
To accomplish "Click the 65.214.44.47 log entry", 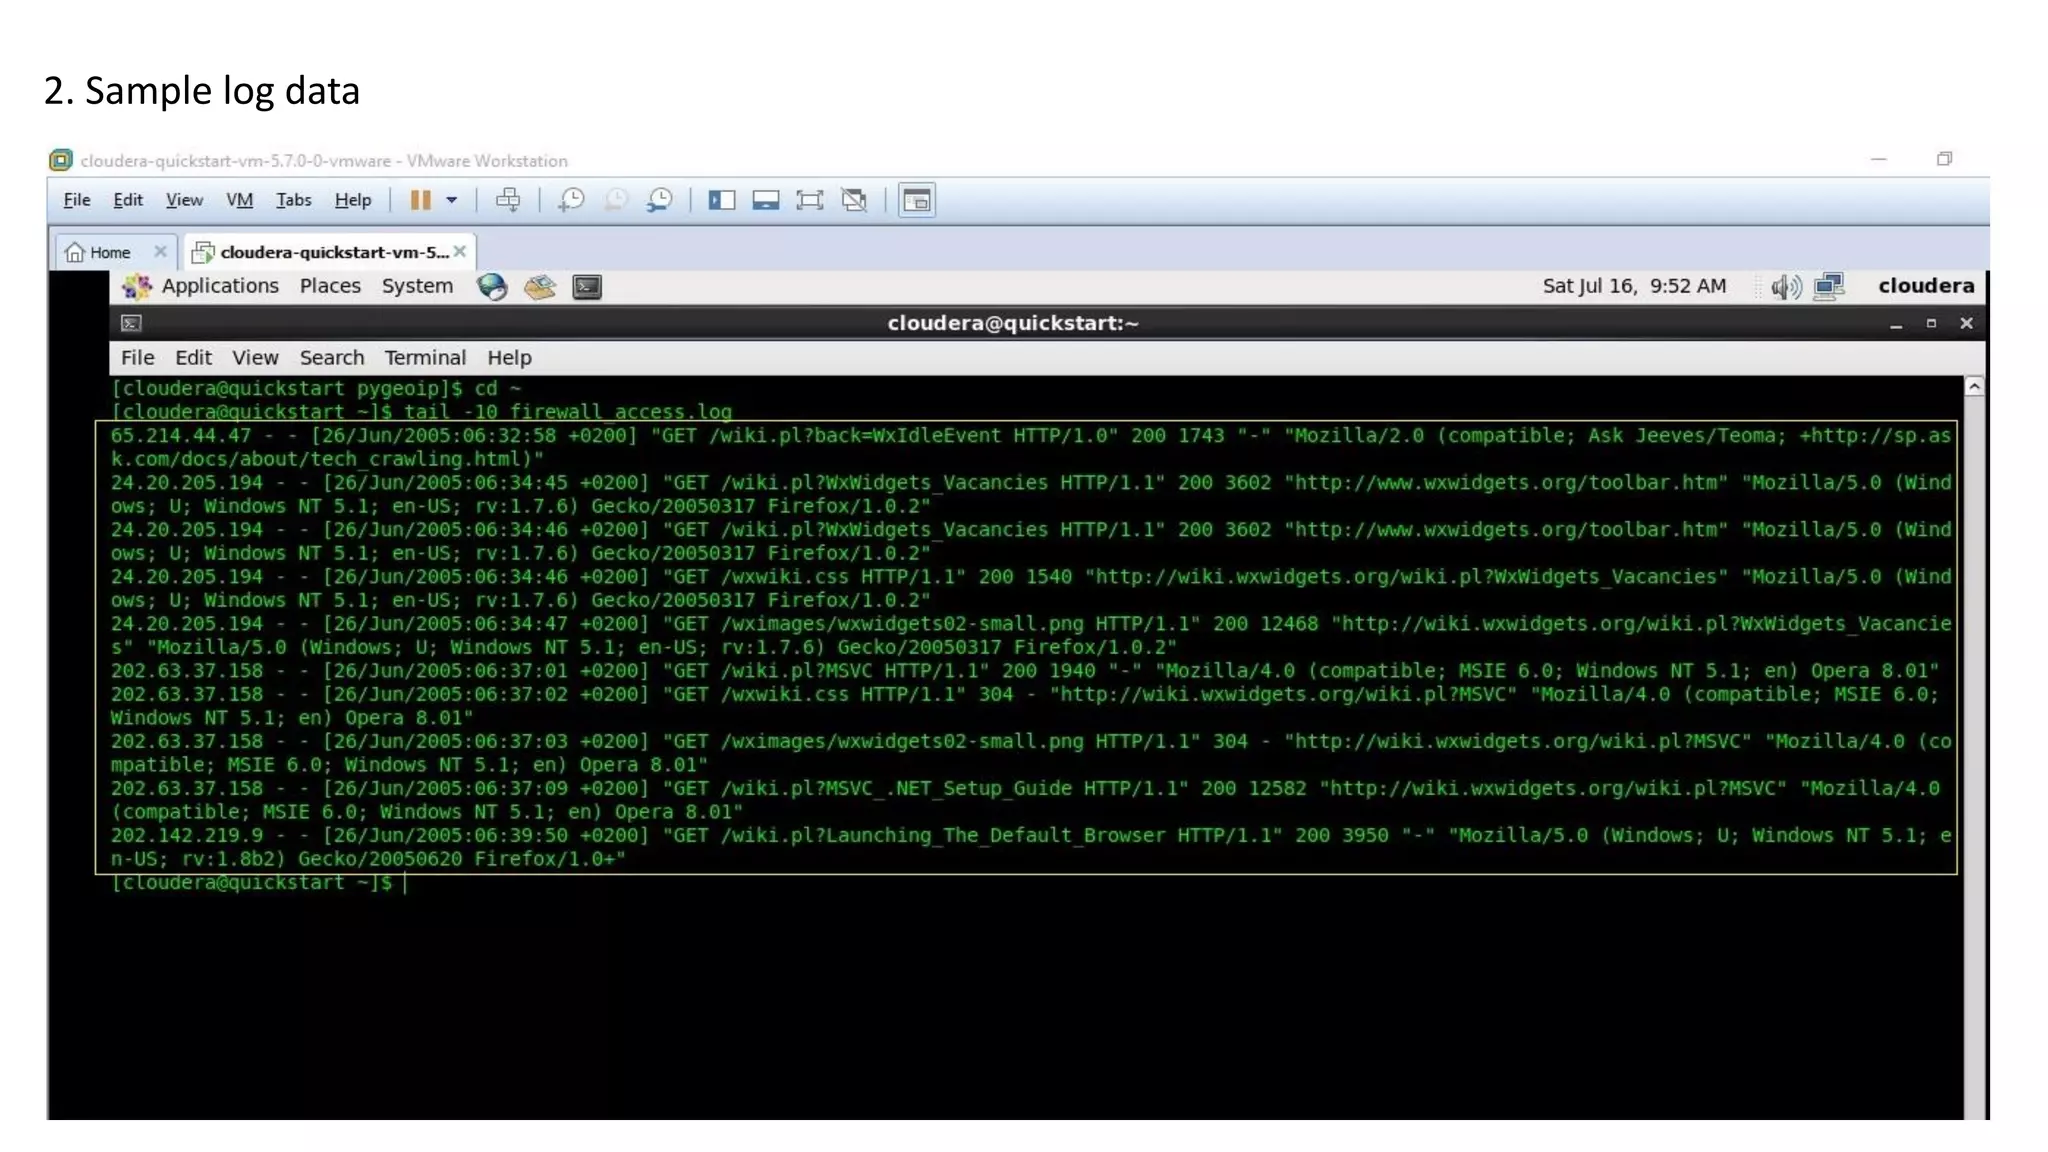I will 1031,447.
